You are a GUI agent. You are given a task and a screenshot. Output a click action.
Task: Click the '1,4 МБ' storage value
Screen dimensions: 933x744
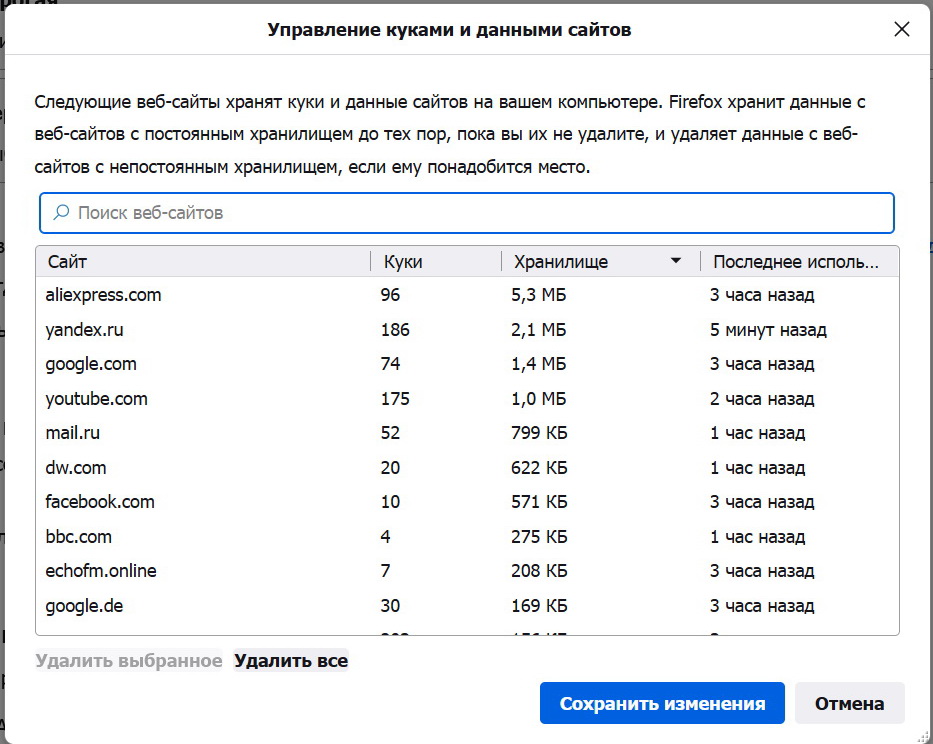538,364
